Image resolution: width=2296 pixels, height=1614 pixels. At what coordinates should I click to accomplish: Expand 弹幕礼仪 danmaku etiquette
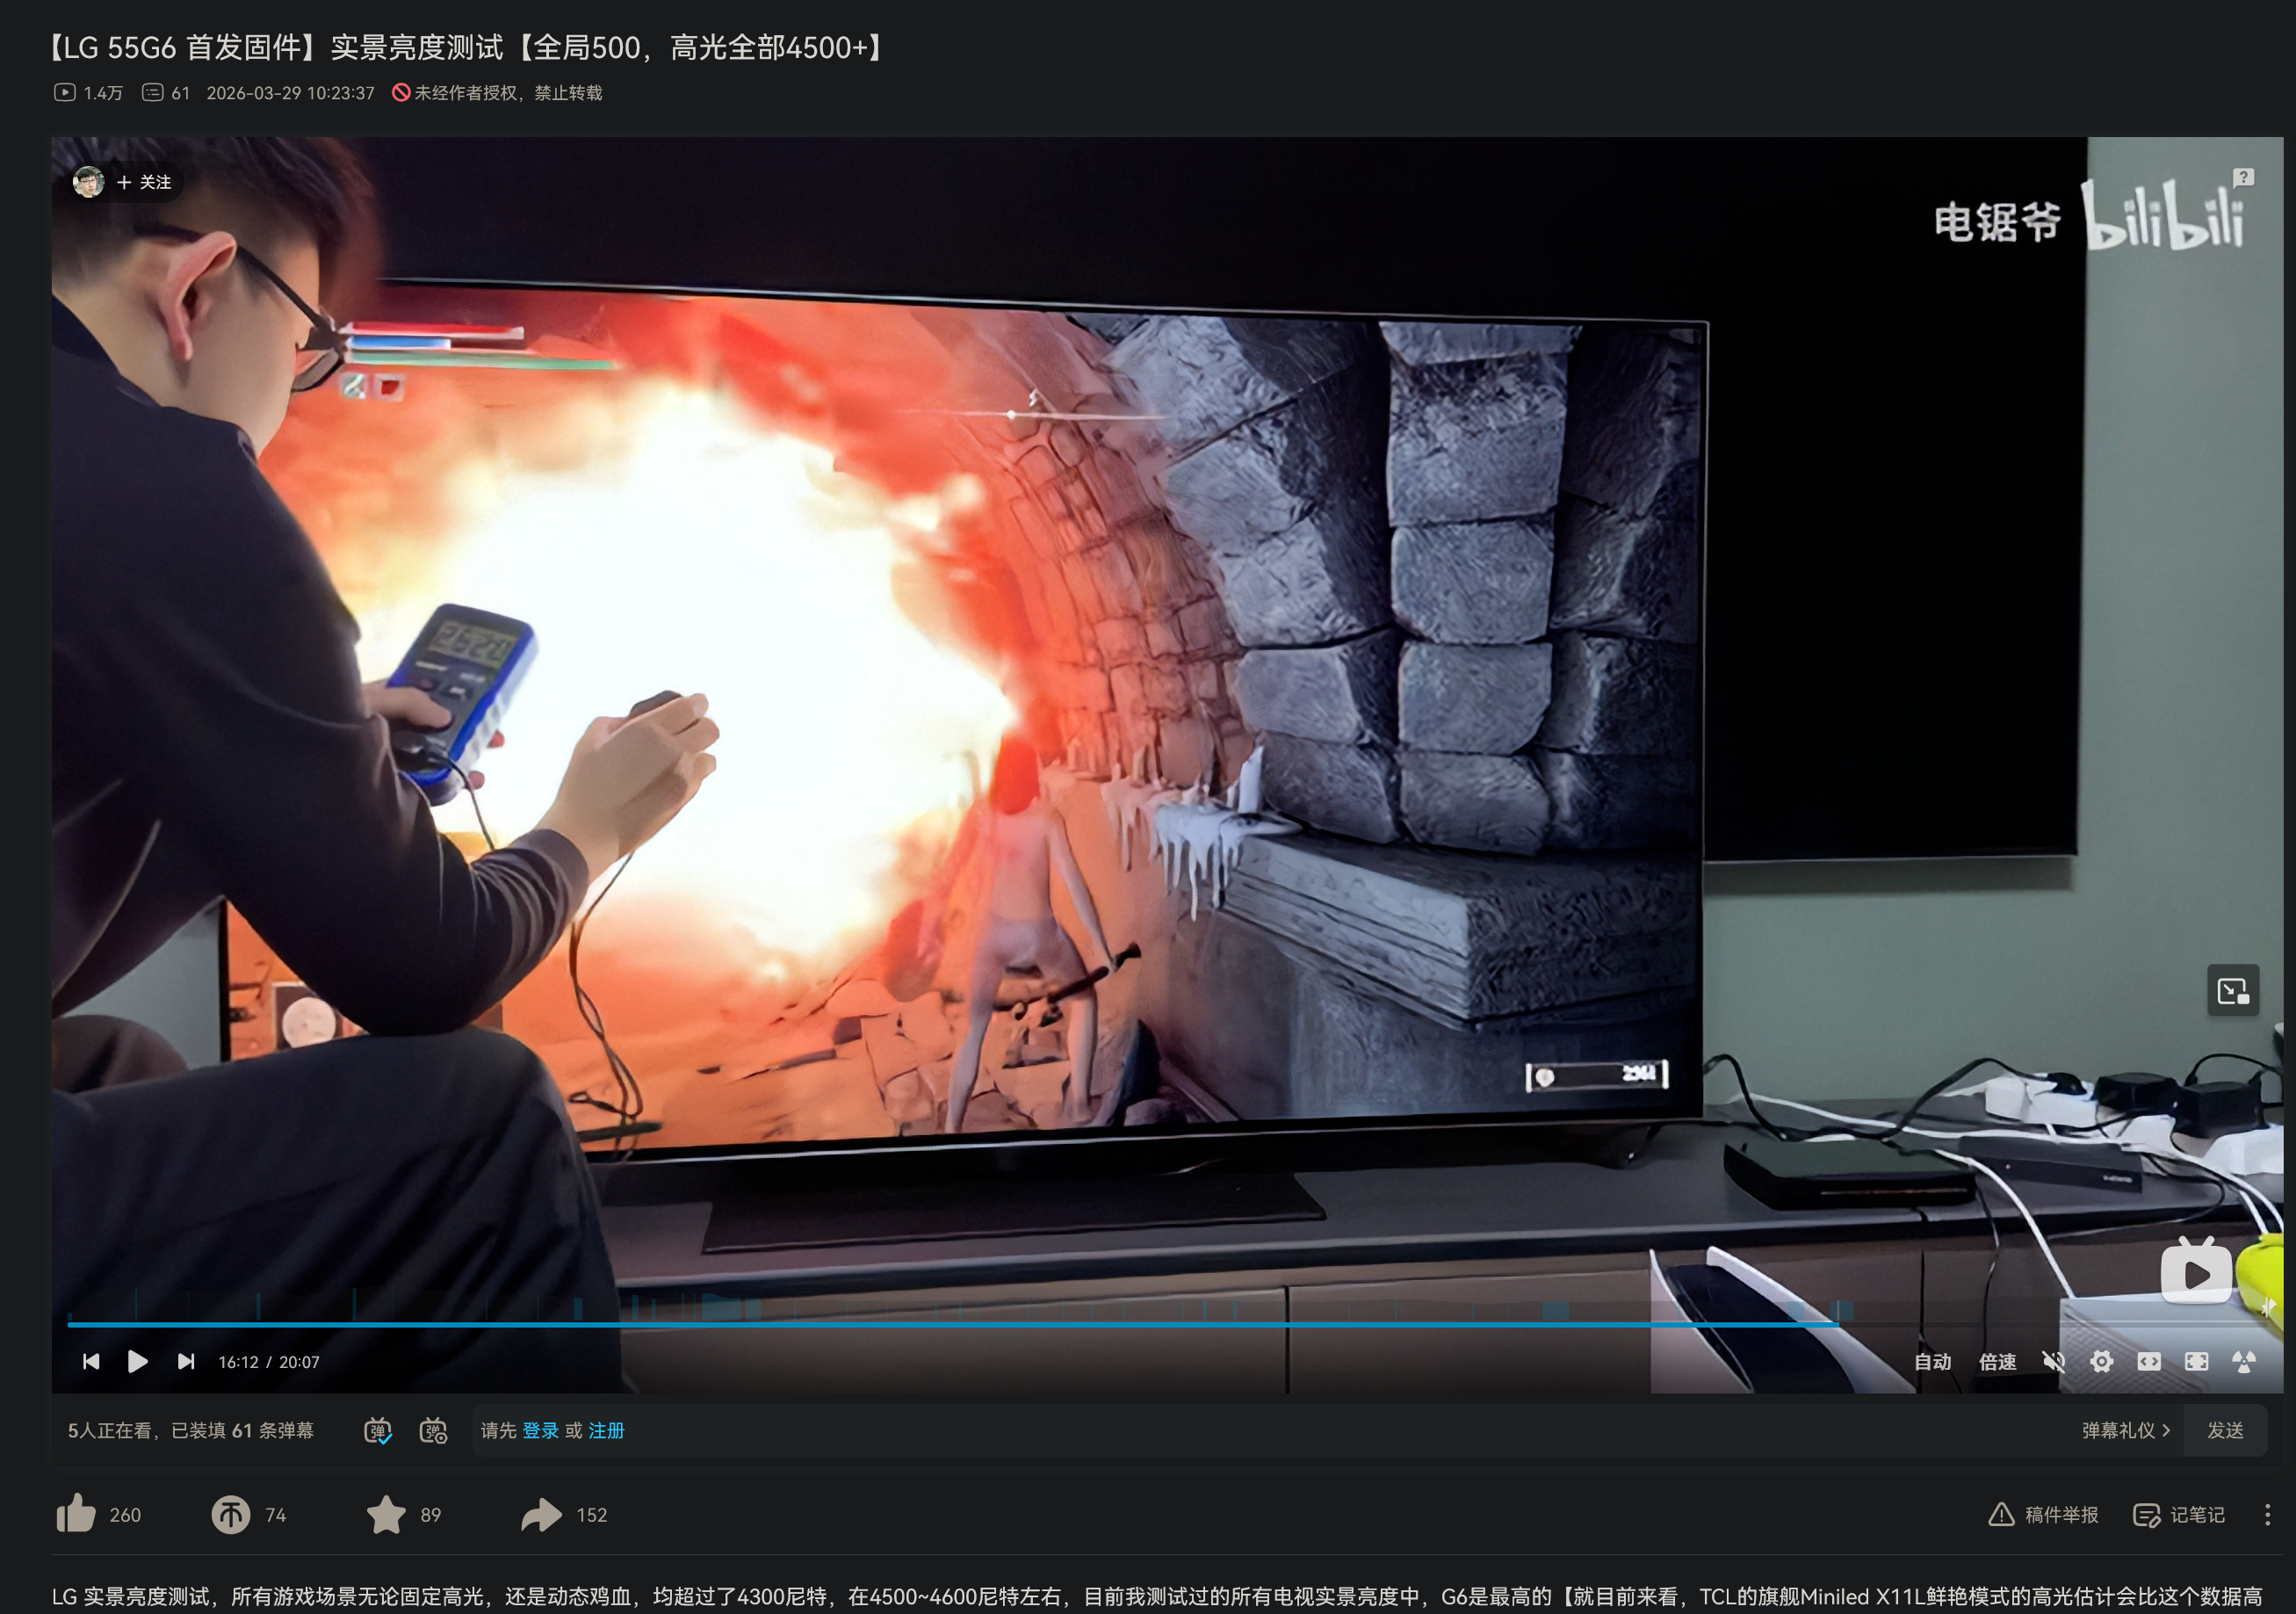[2125, 1431]
